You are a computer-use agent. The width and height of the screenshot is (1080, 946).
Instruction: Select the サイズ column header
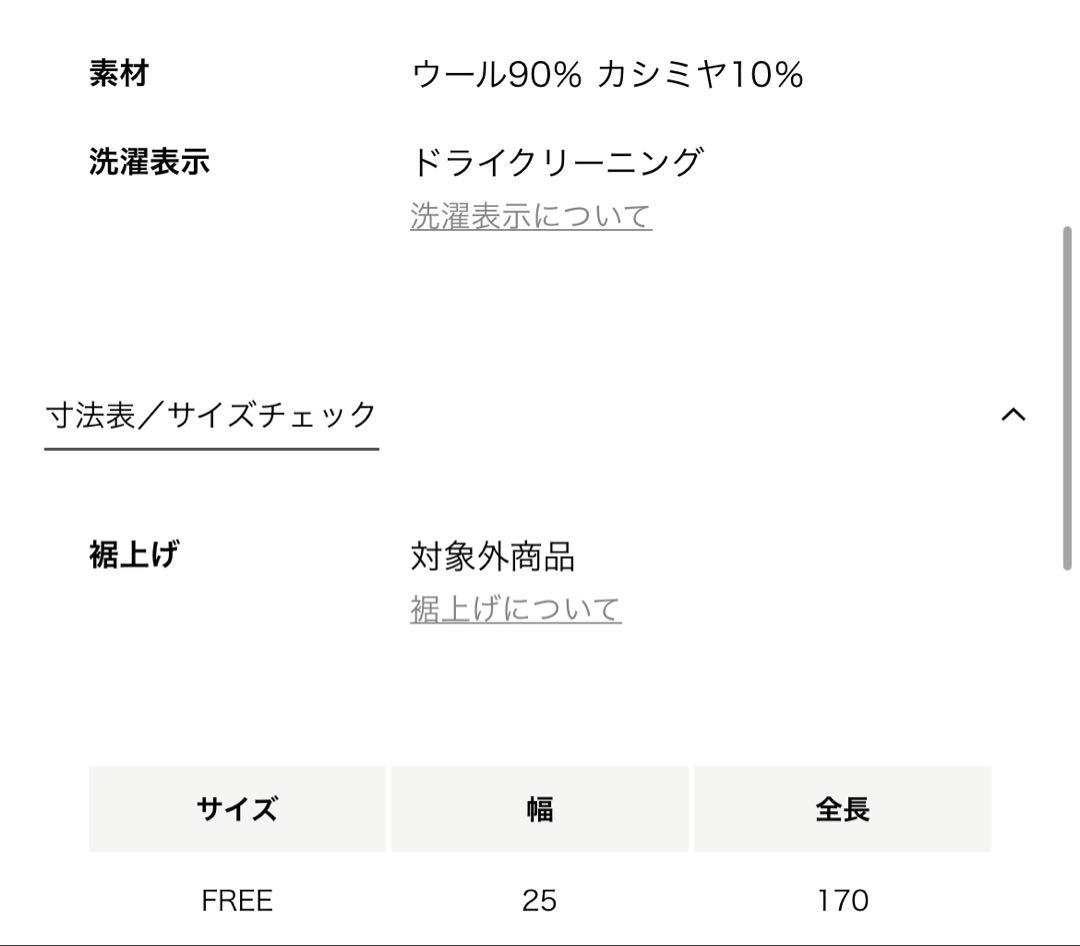point(236,810)
